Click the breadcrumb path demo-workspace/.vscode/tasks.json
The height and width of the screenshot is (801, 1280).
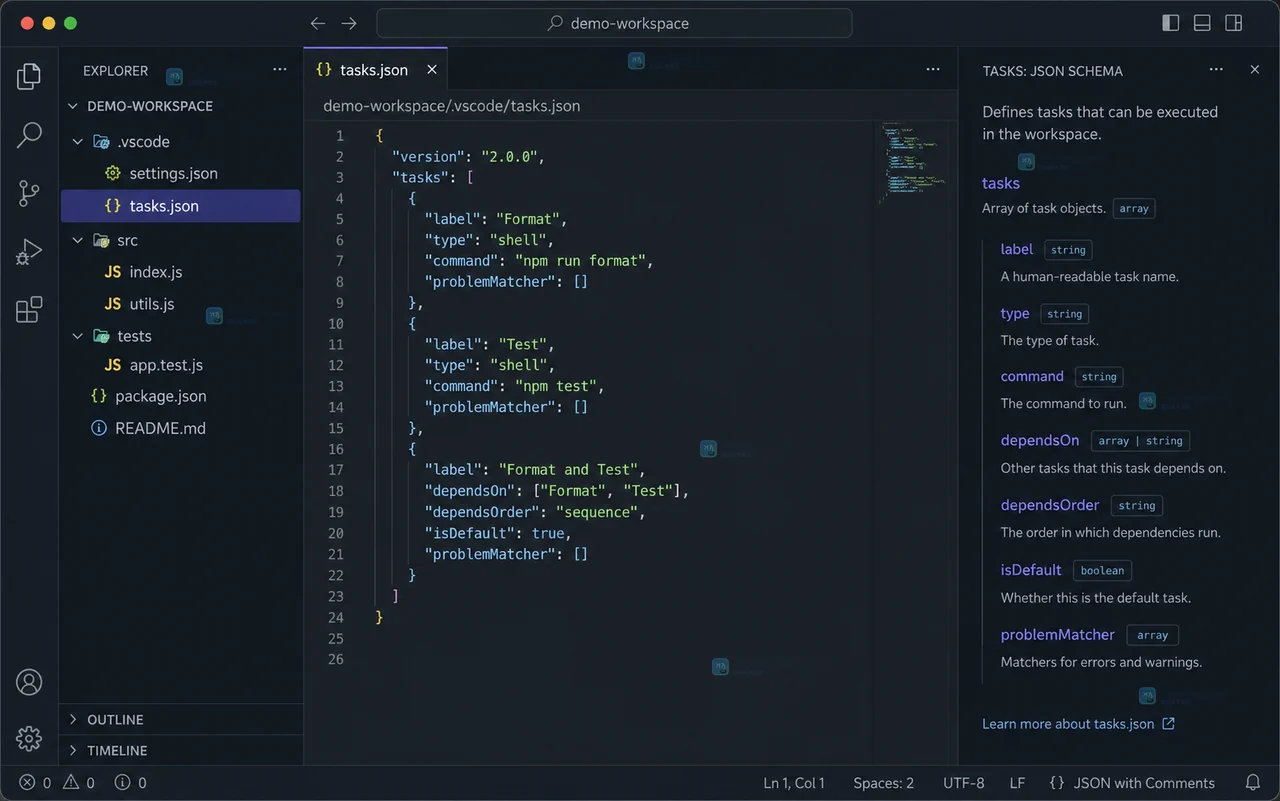click(452, 106)
